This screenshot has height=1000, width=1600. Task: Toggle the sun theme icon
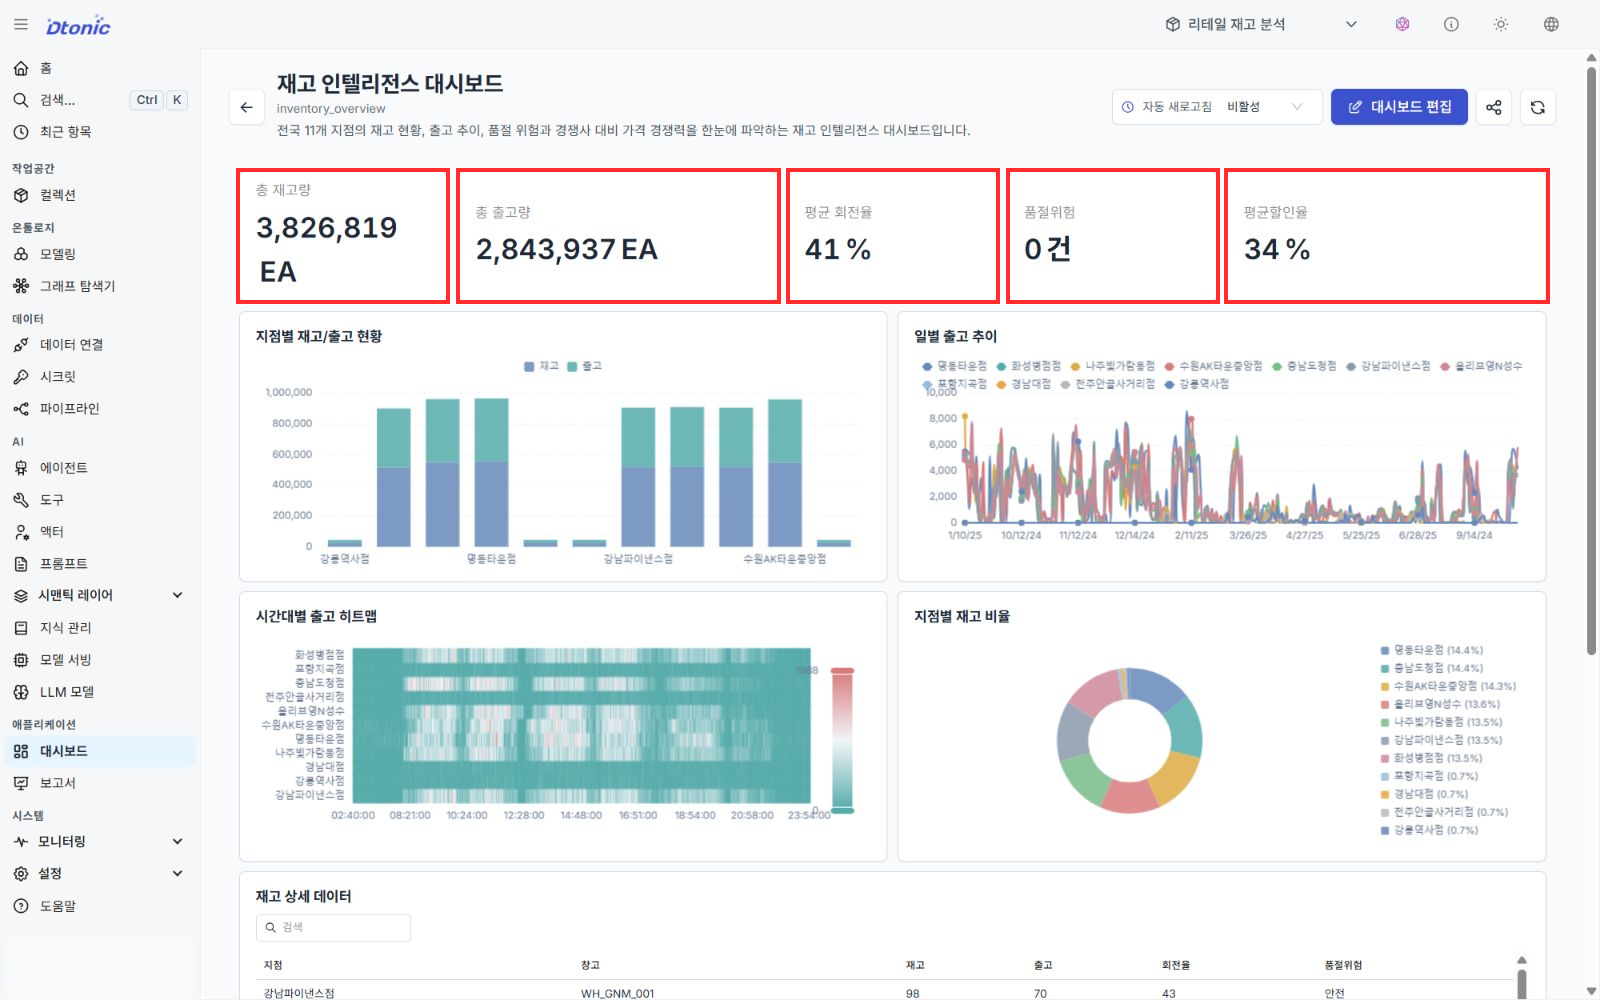tap(1501, 24)
